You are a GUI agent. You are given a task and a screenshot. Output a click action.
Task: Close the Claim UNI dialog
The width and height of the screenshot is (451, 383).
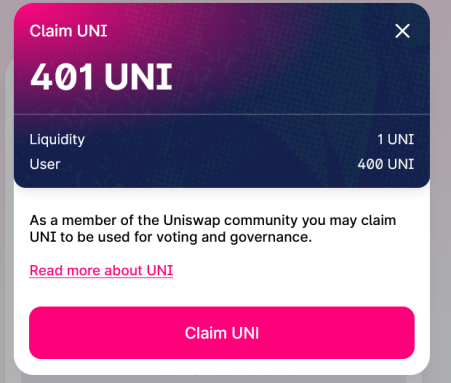(x=402, y=31)
